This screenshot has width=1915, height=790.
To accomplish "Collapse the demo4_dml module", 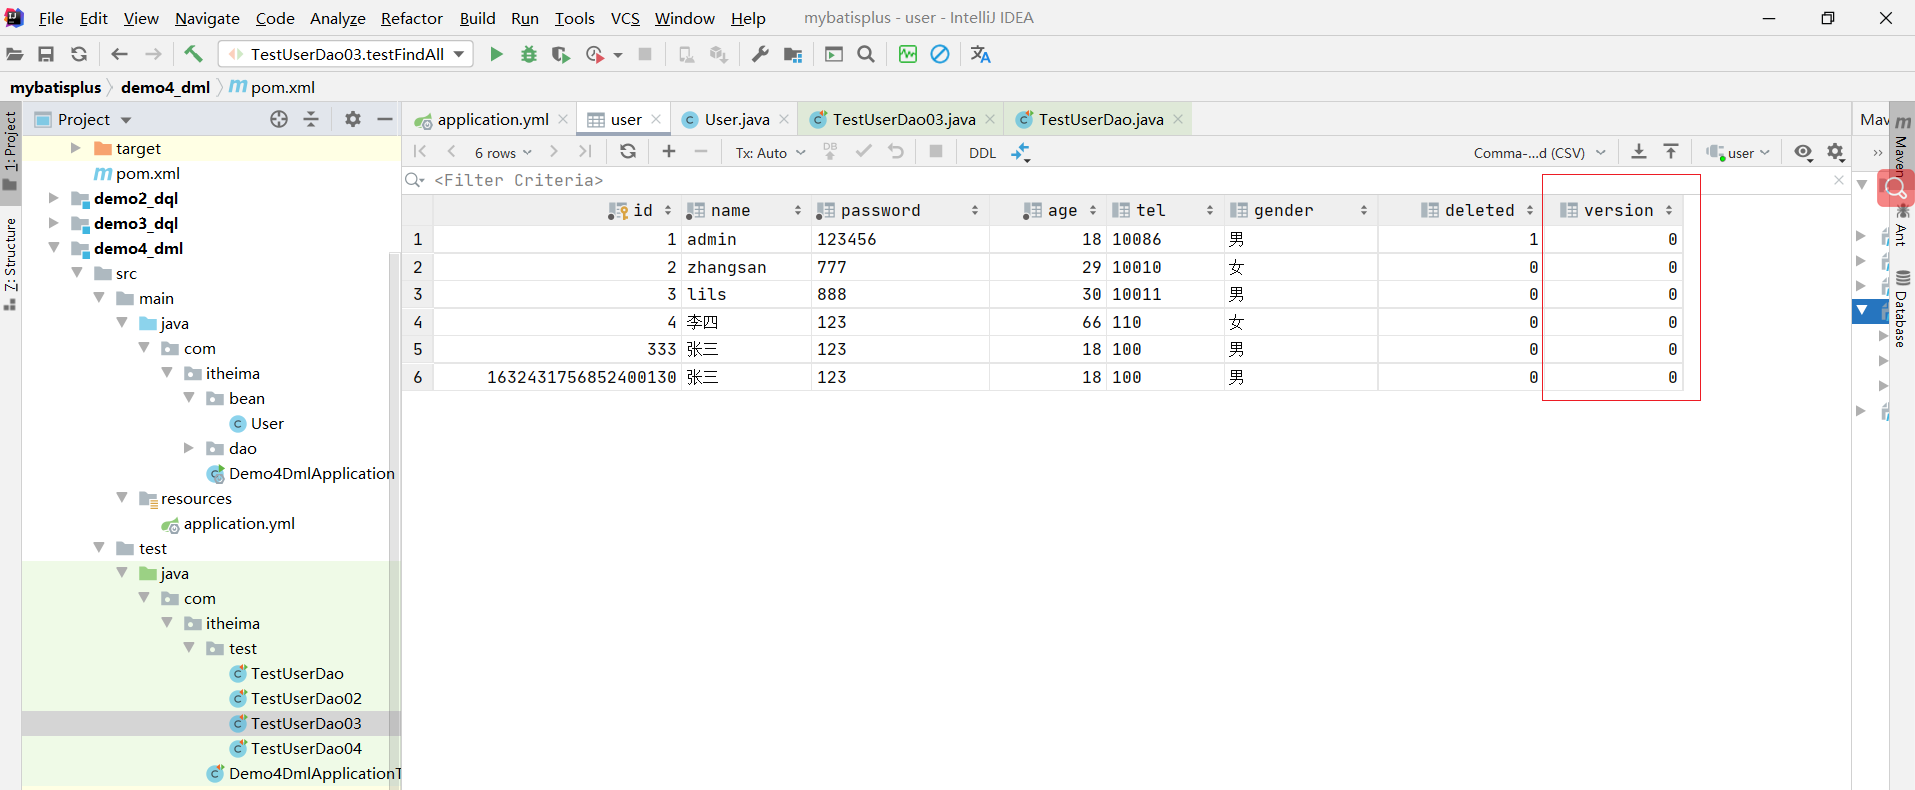I will tap(53, 248).
